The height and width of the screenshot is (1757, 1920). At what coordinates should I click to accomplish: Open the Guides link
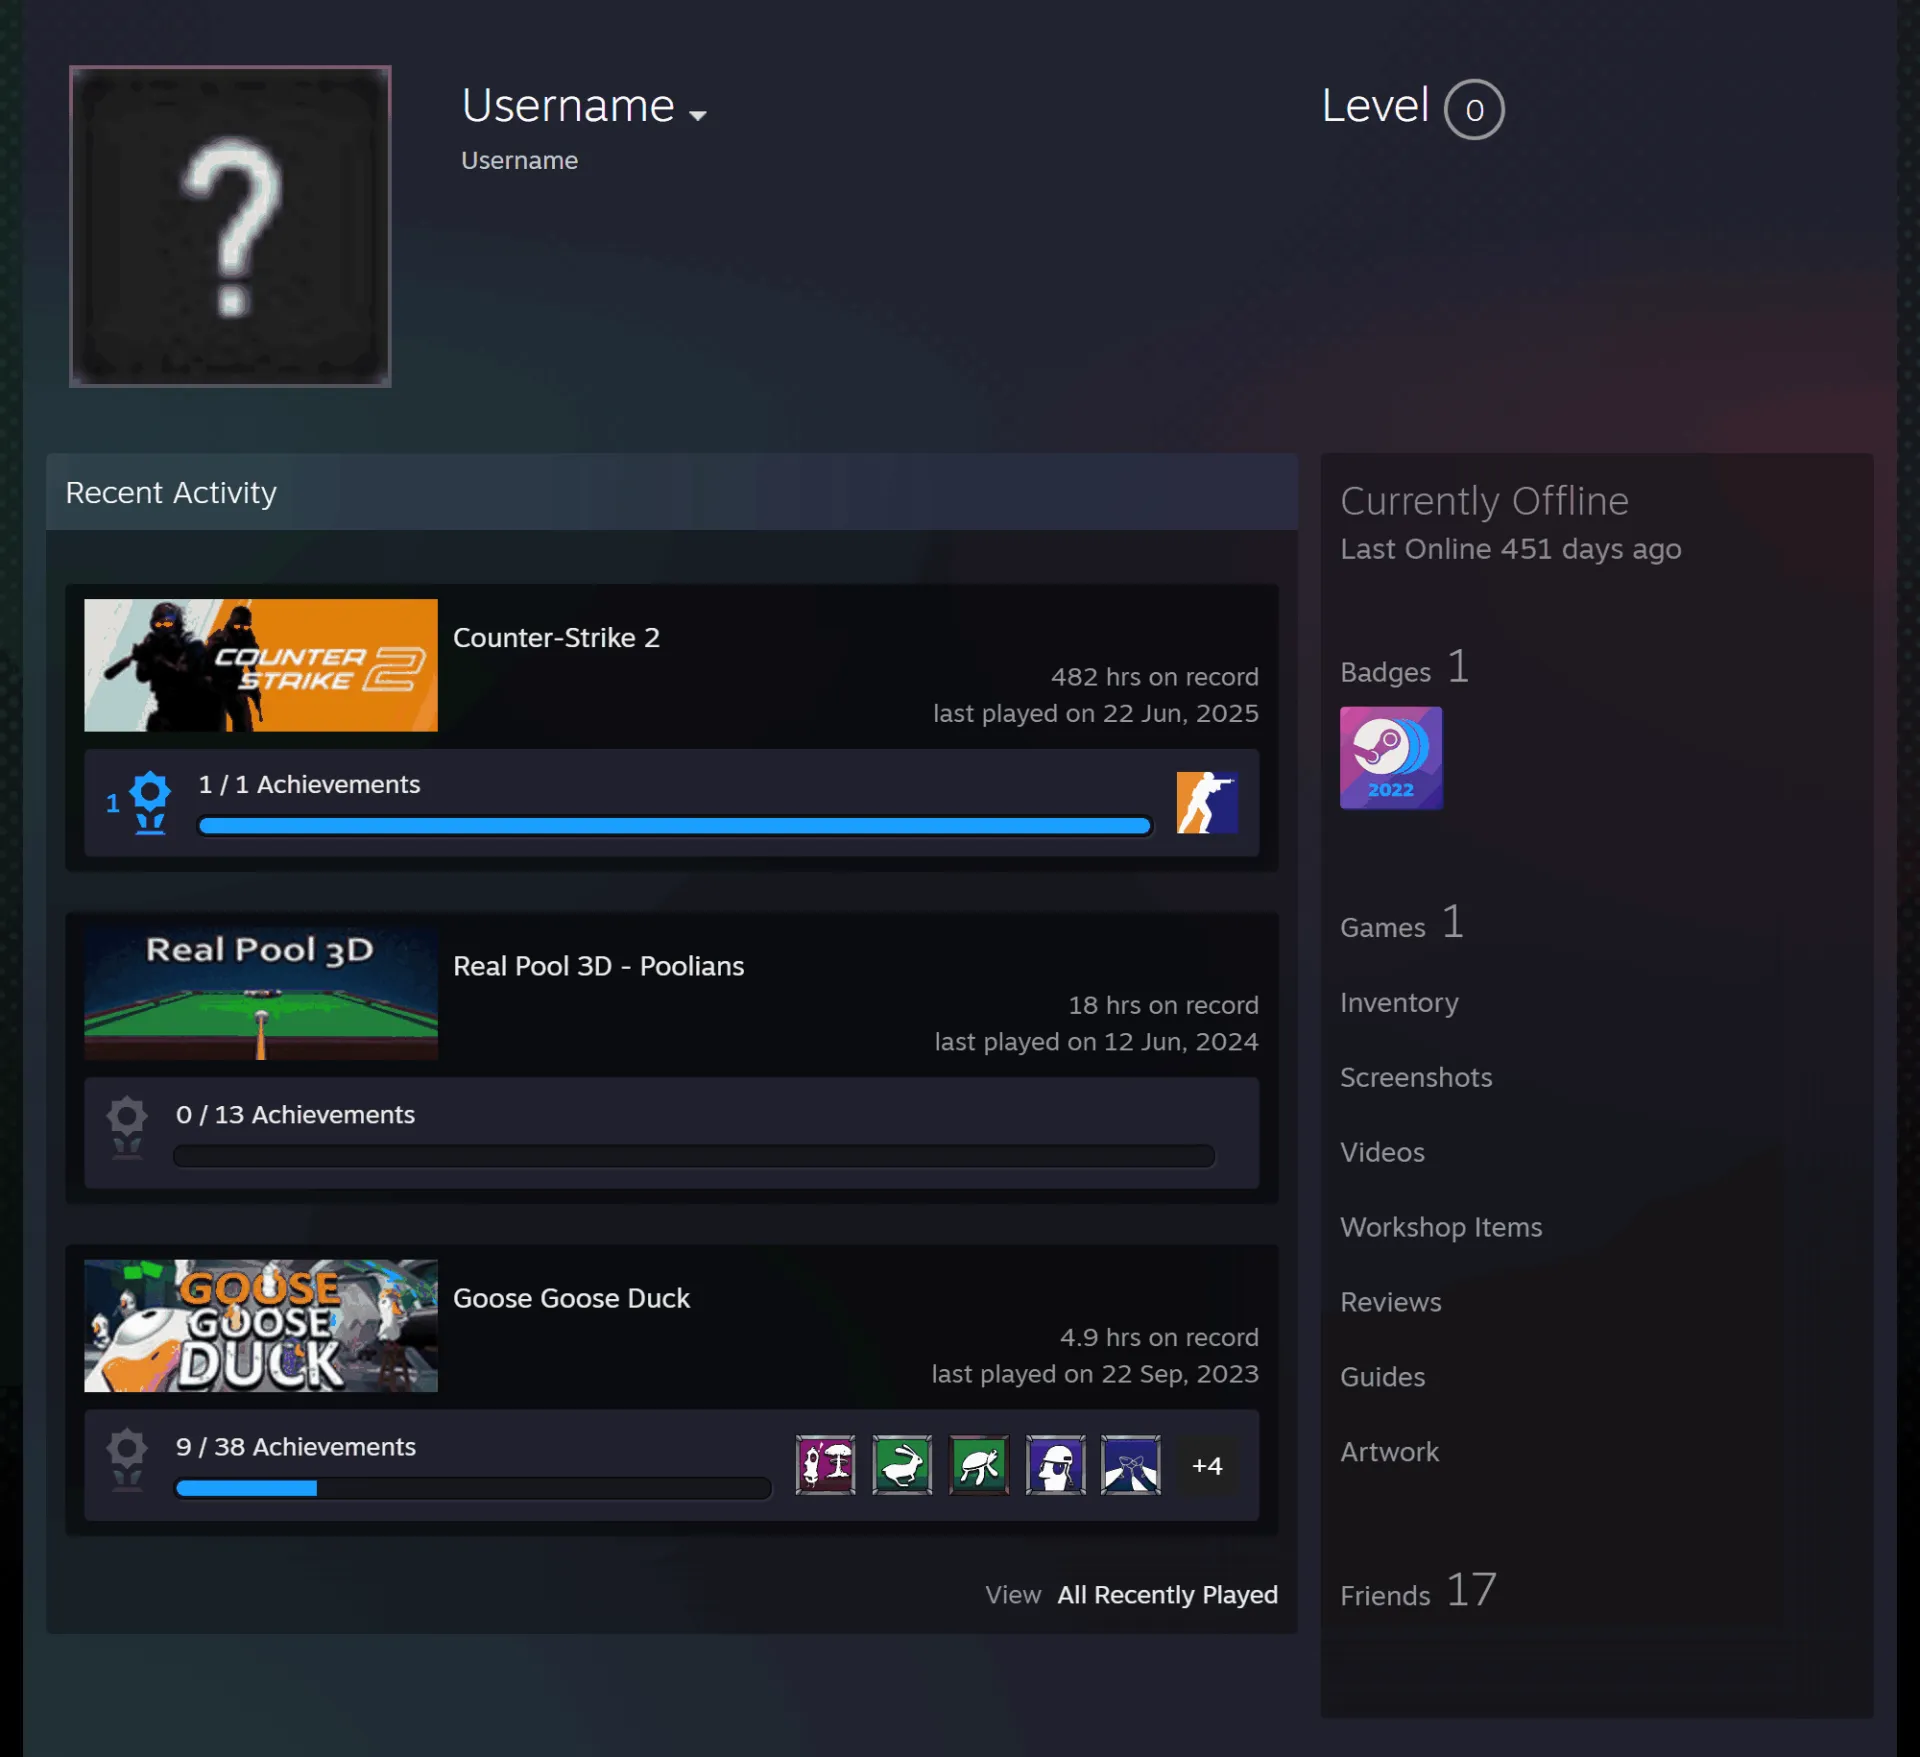(1382, 1377)
